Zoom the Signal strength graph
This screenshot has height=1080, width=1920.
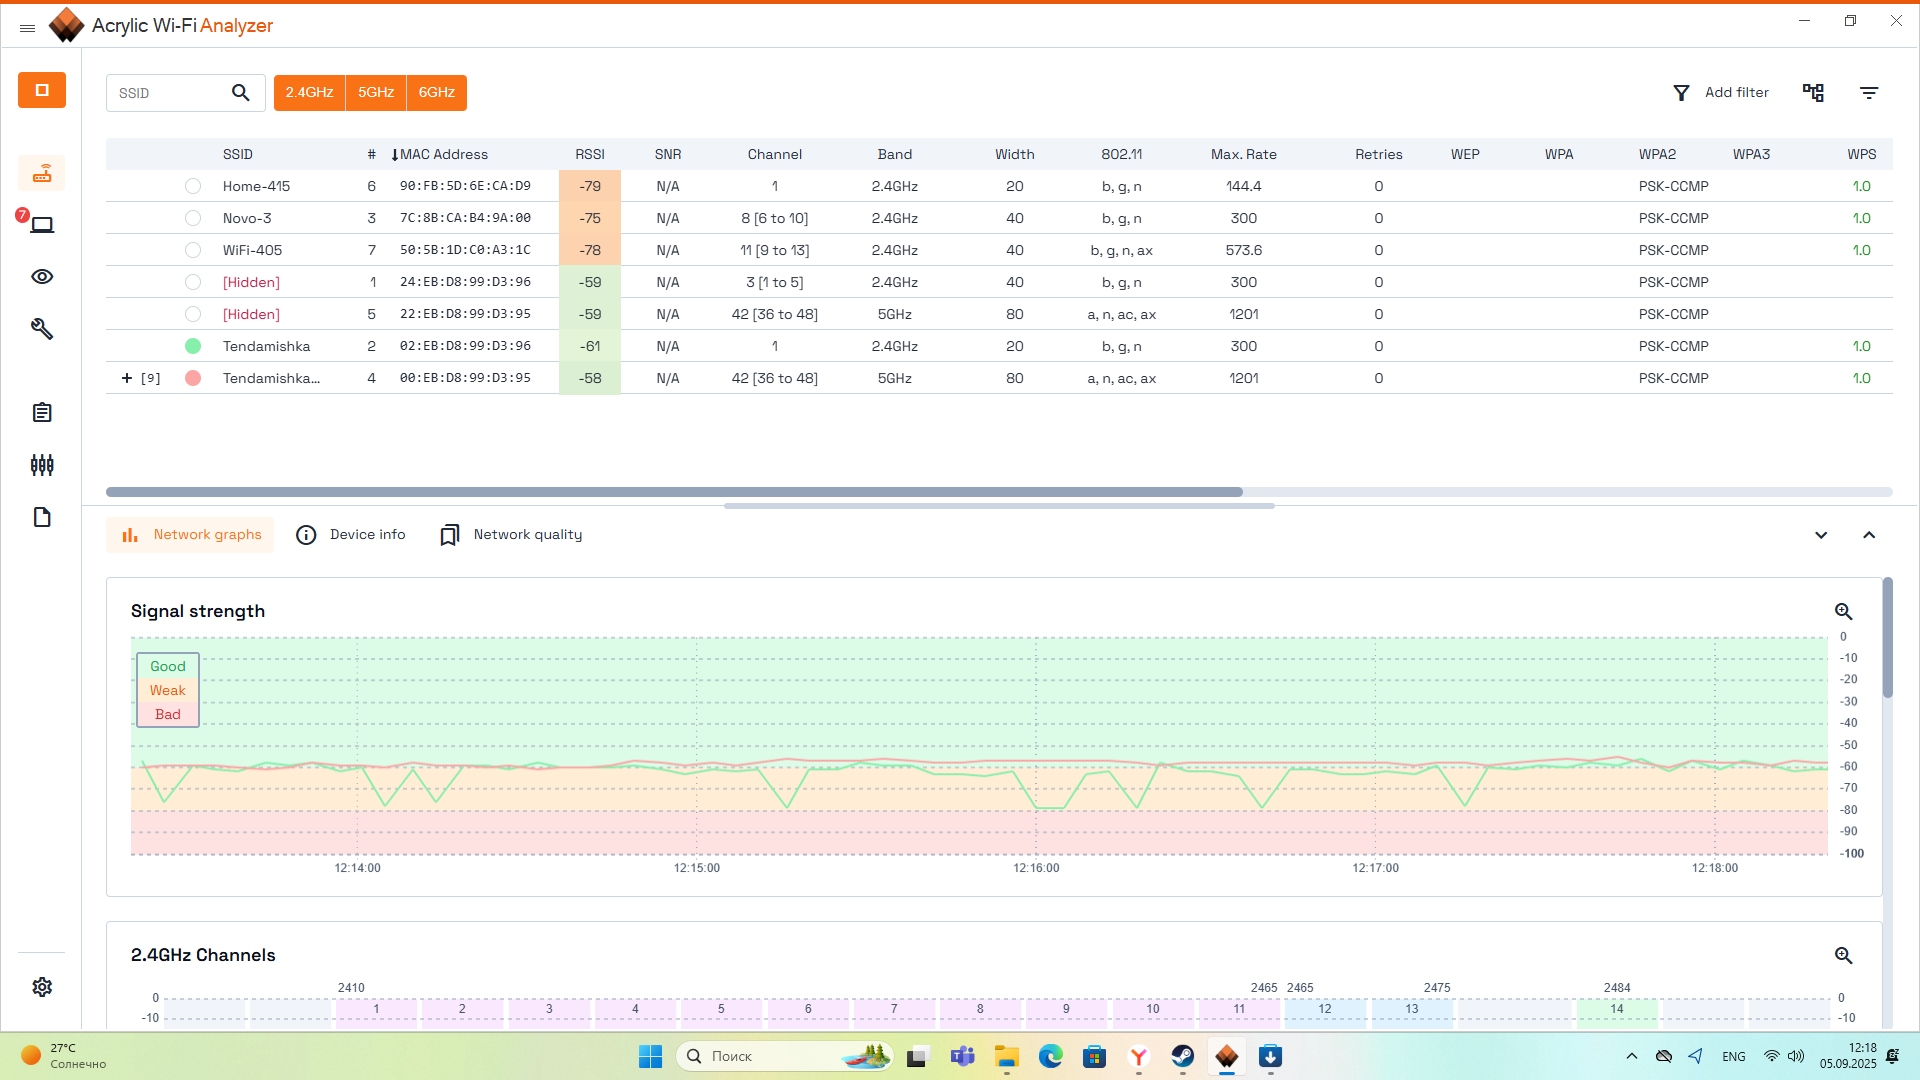click(x=1843, y=611)
